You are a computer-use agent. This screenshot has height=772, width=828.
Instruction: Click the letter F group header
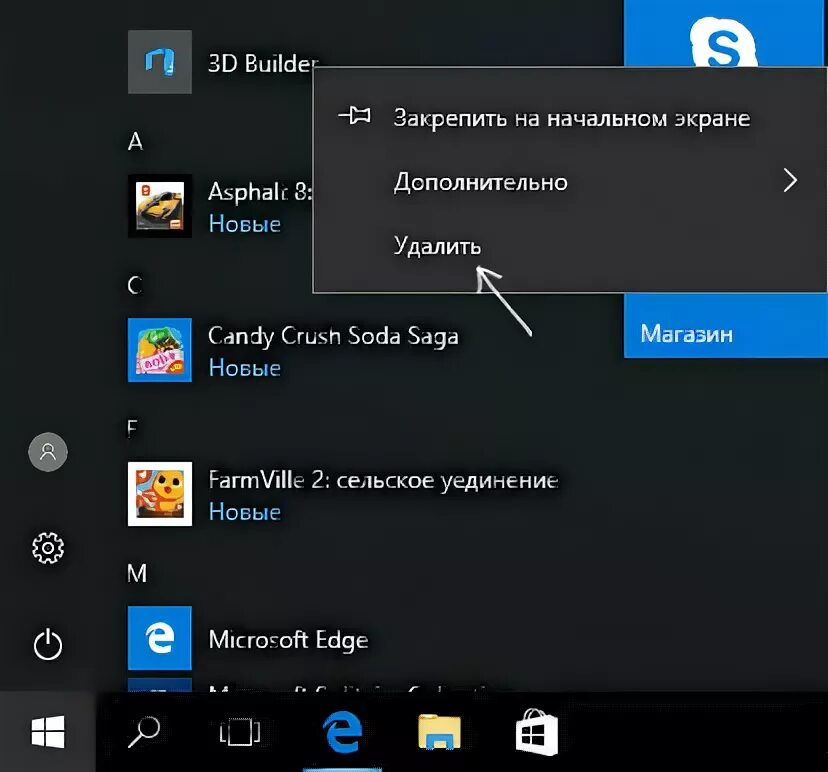click(x=133, y=429)
